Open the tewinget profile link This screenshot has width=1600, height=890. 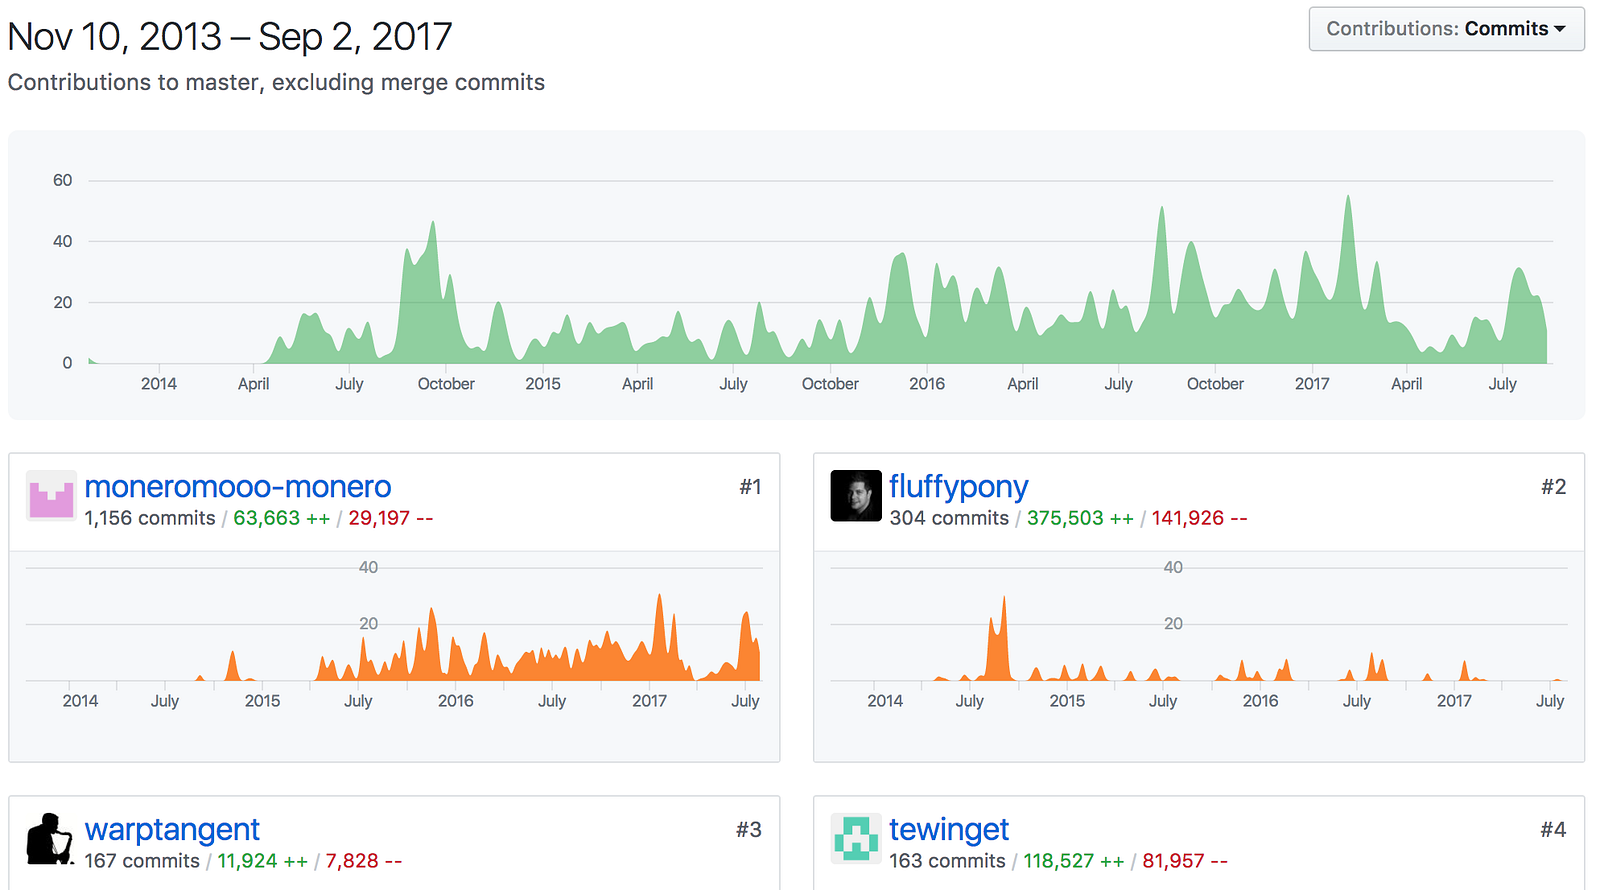[949, 830]
